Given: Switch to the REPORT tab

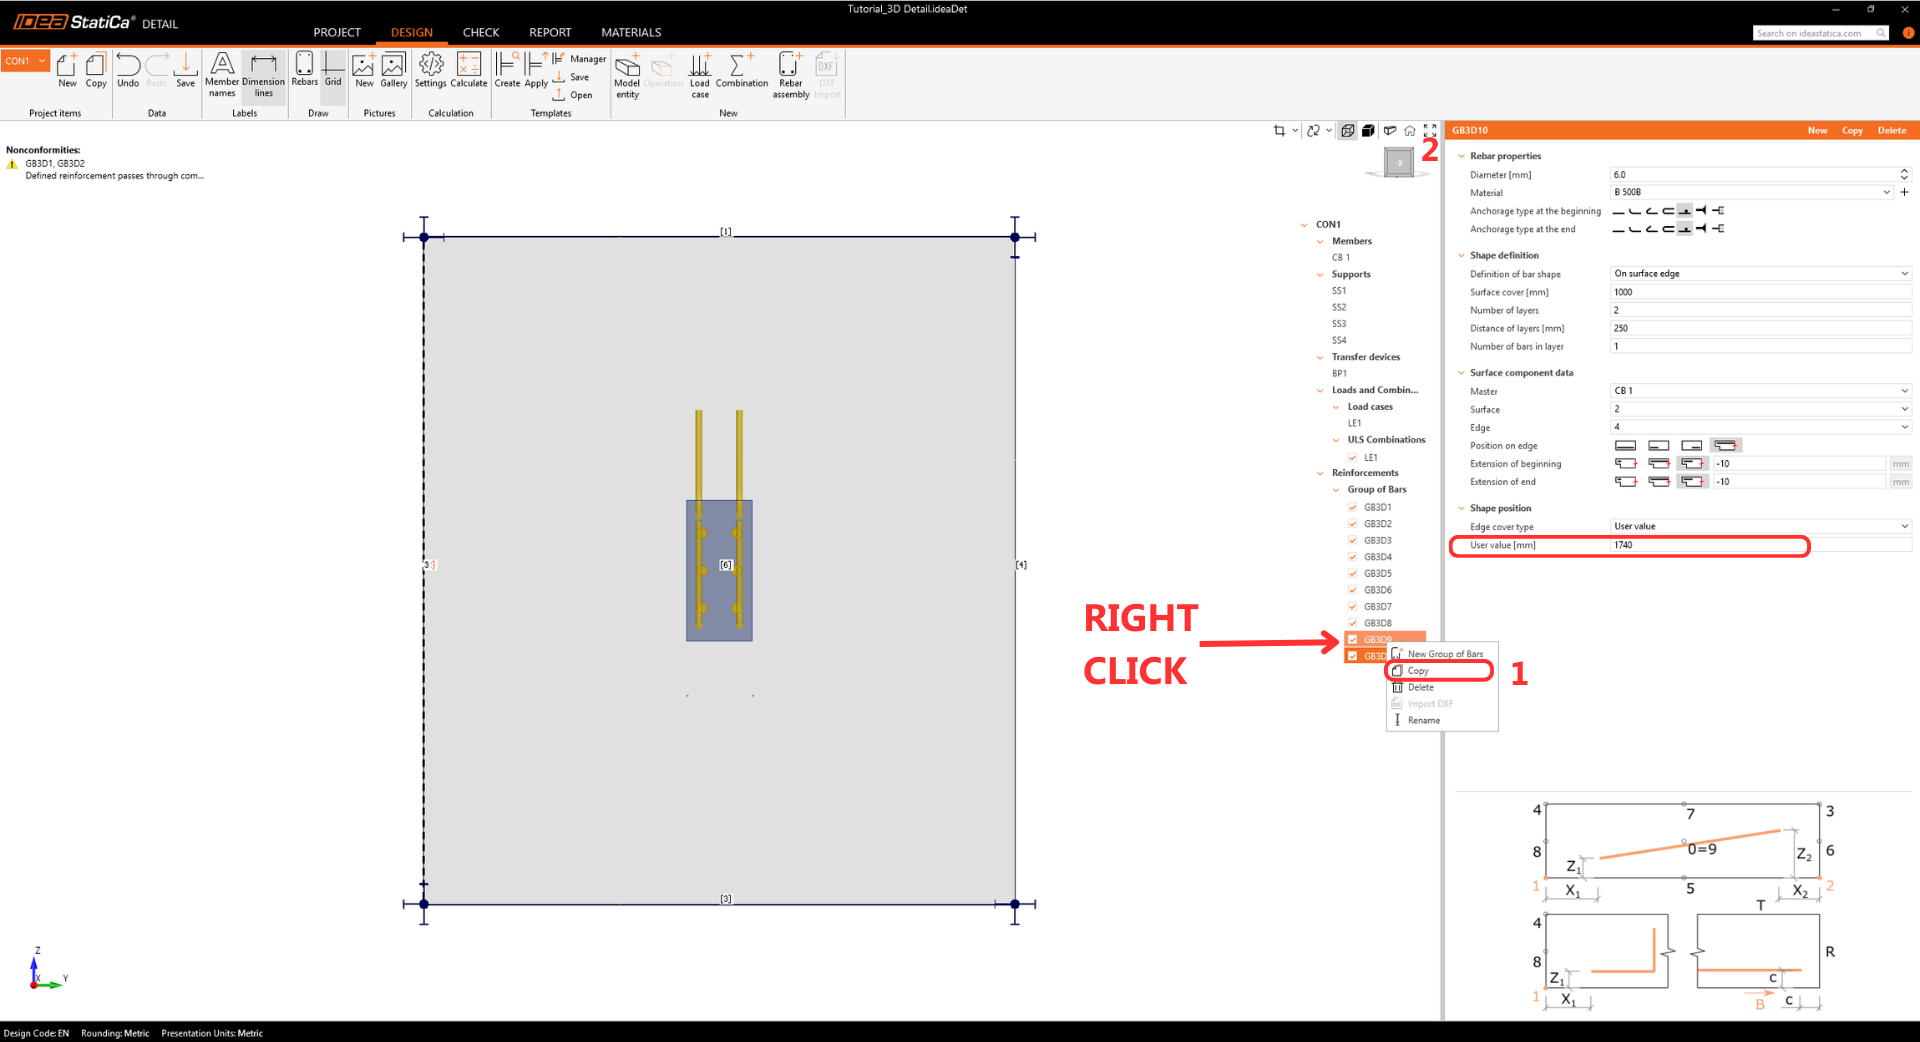Looking at the screenshot, I should click(x=550, y=33).
